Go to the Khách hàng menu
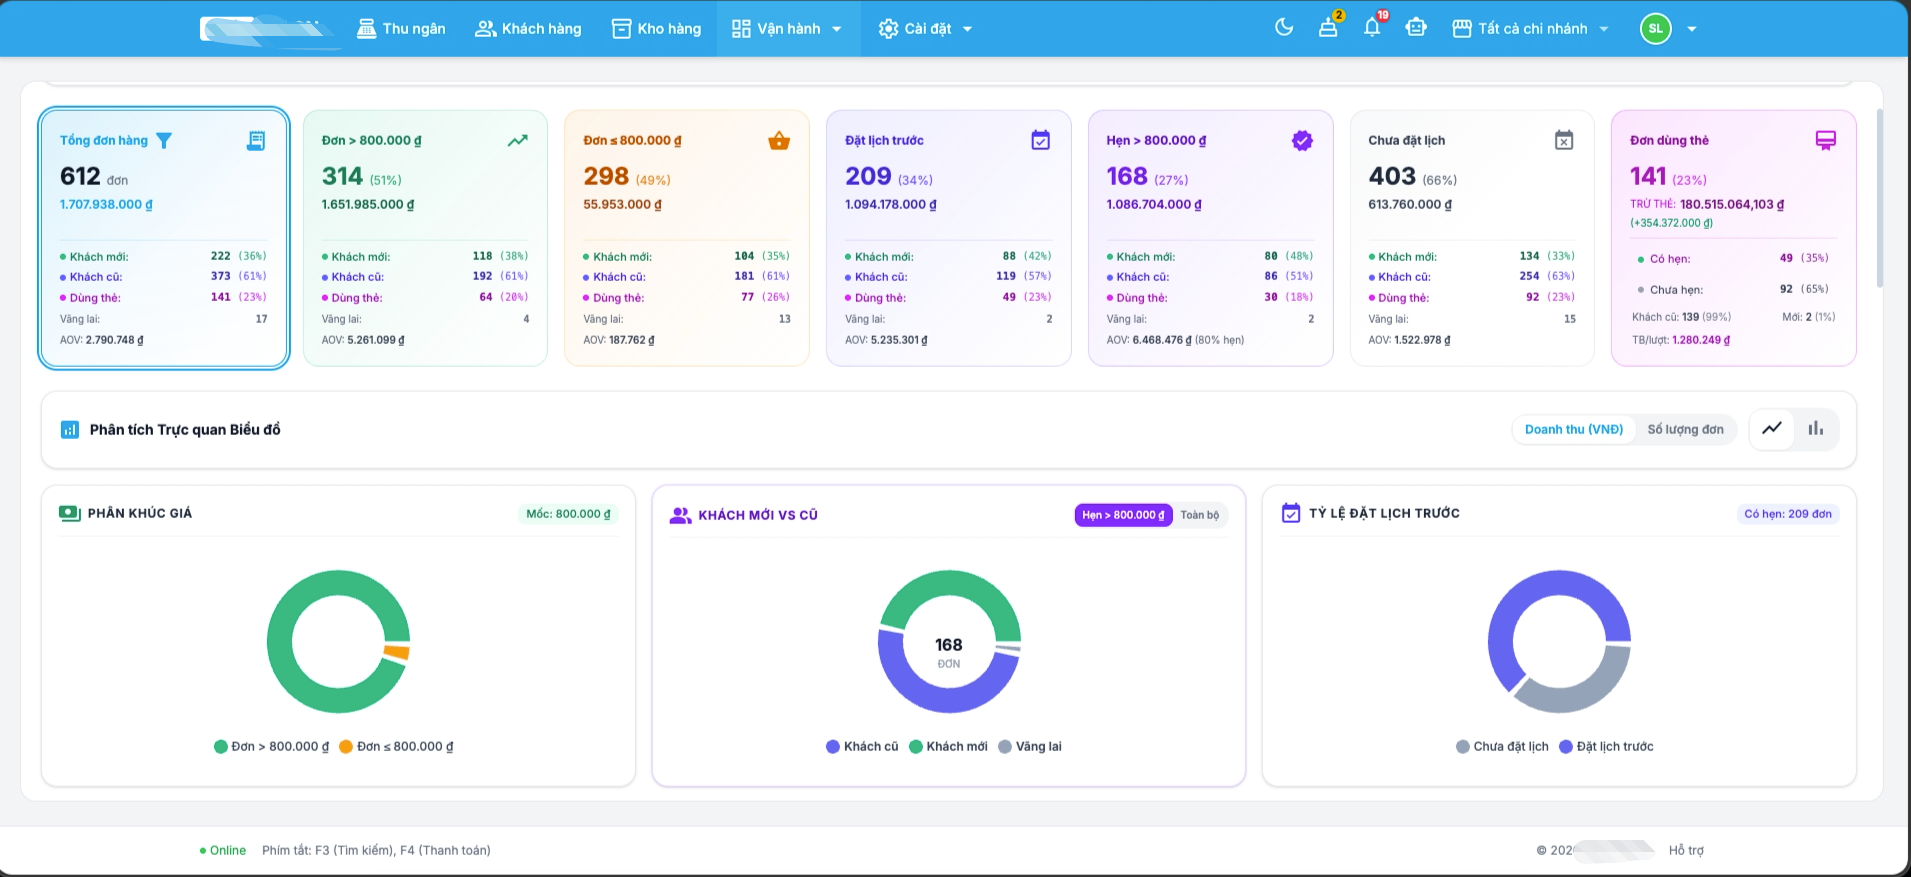This screenshot has height=877, width=1911. 528,29
